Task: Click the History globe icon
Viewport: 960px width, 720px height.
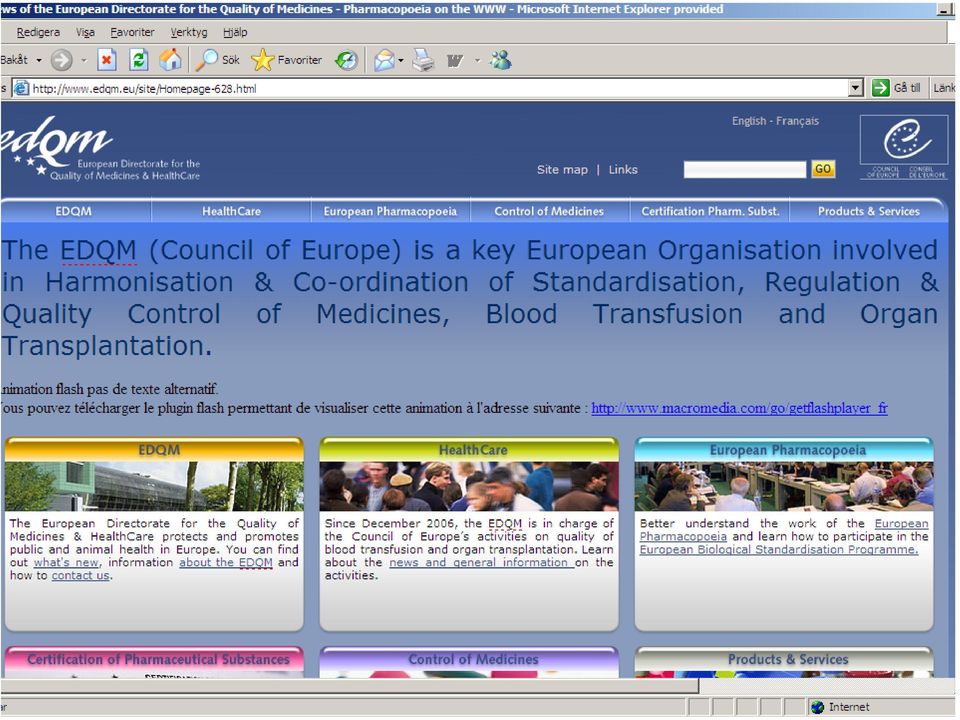Action: pos(347,60)
